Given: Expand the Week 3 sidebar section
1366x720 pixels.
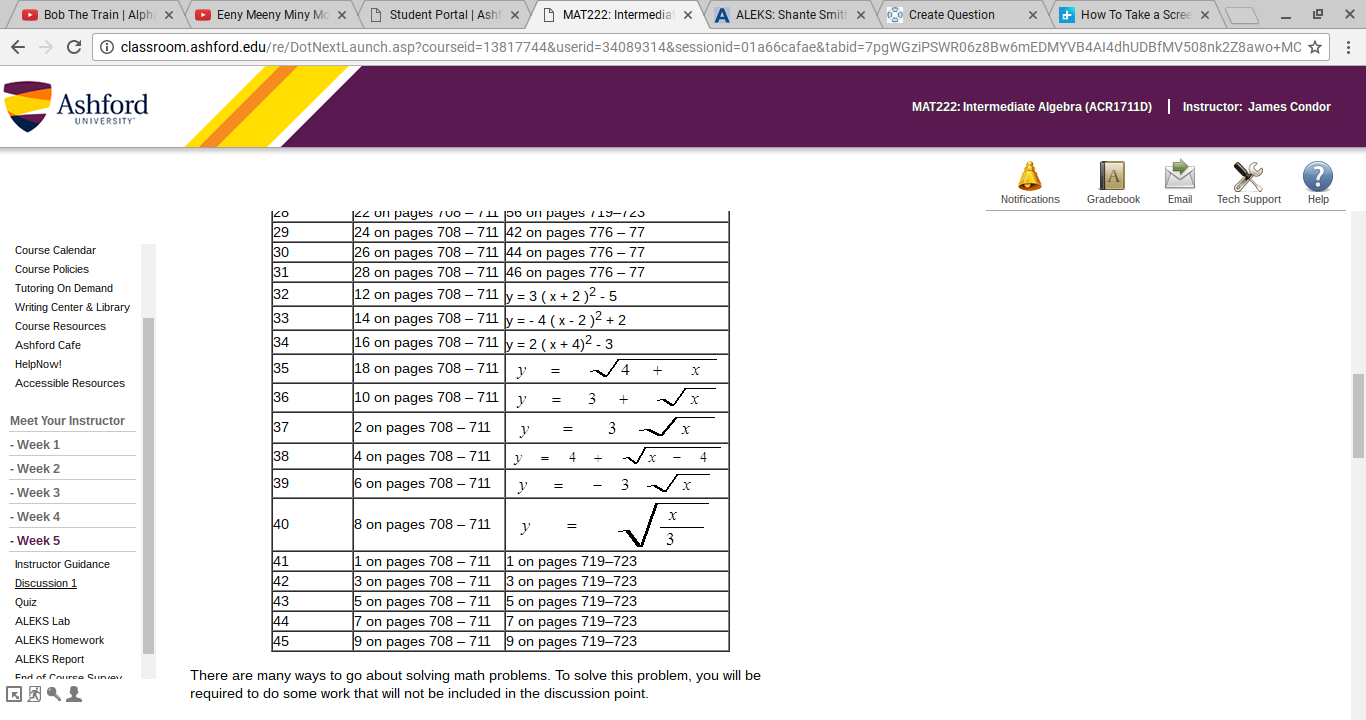Looking at the screenshot, I should [x=38, y=493].
